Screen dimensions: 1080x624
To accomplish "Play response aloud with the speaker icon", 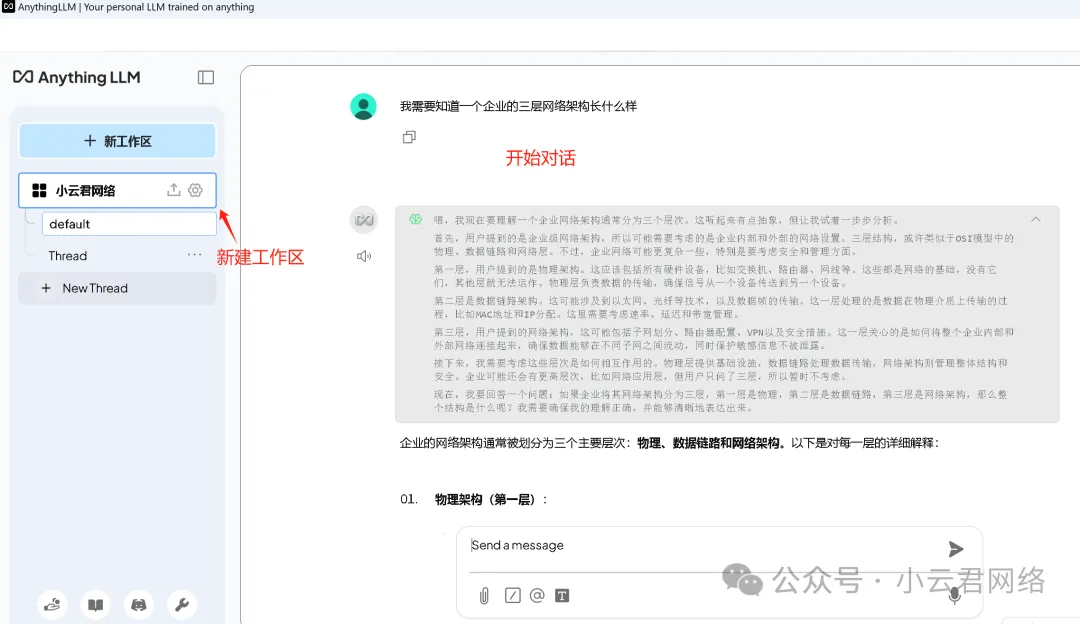I will [364, 256].
